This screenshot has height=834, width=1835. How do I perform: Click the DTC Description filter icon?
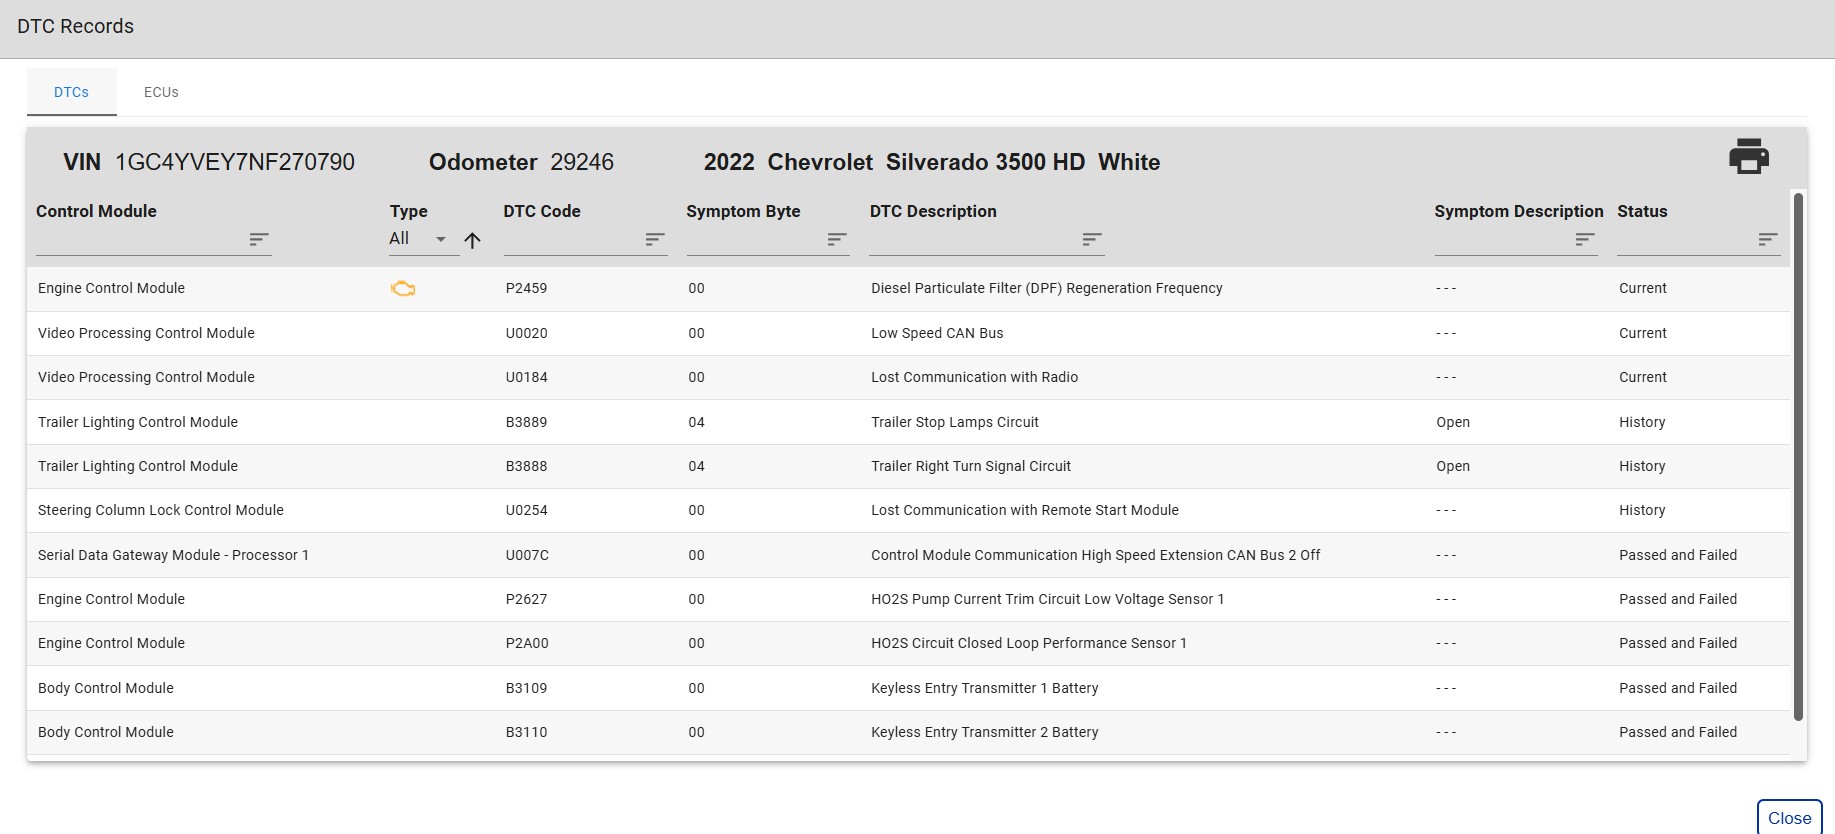click(1092, 239)
